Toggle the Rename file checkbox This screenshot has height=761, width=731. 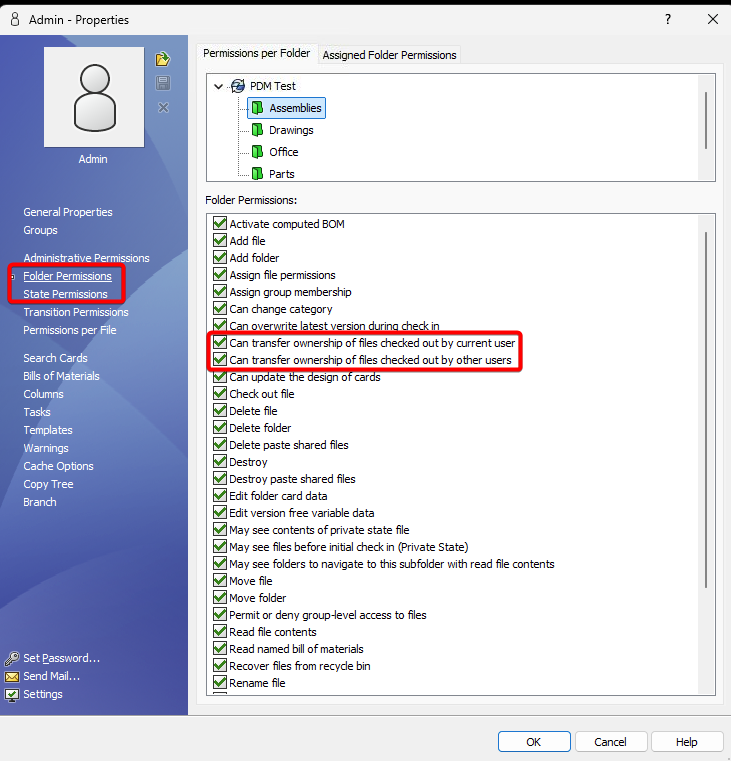(220, 682)
